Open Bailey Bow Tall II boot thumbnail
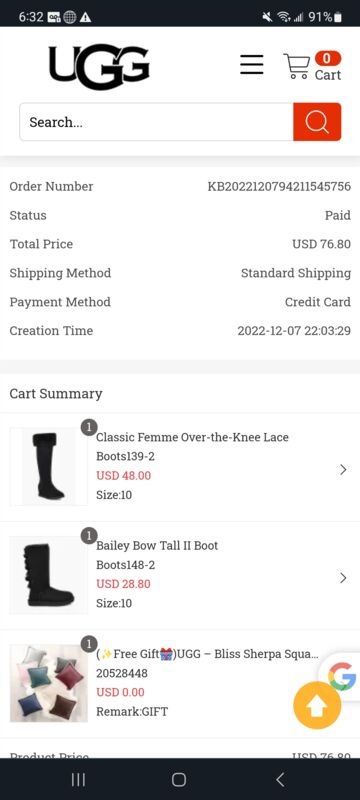The height and width of the screenshot is (800, 360). coord(48,575)
